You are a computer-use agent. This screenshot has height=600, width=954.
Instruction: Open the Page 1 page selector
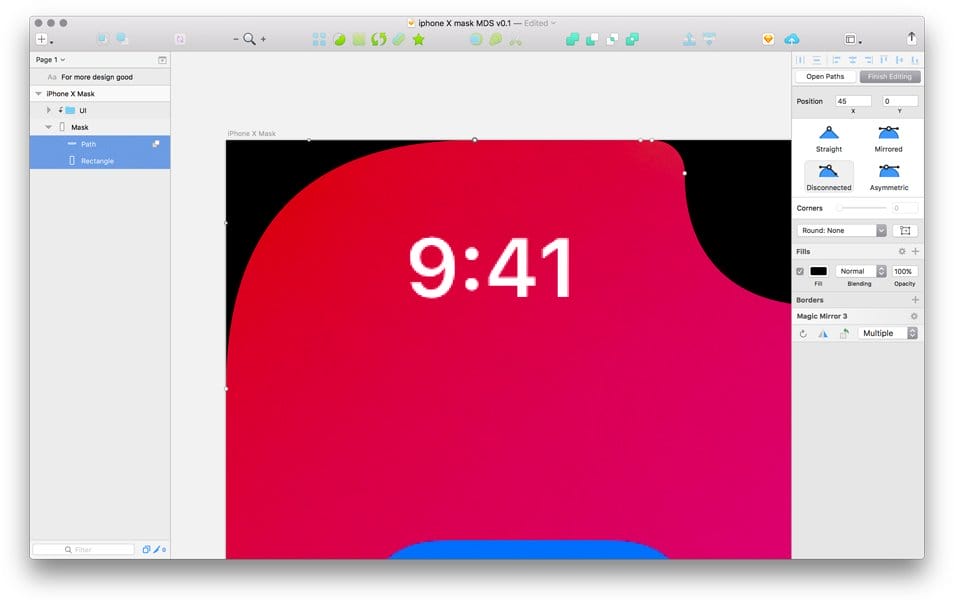click(x=48, y=60)
